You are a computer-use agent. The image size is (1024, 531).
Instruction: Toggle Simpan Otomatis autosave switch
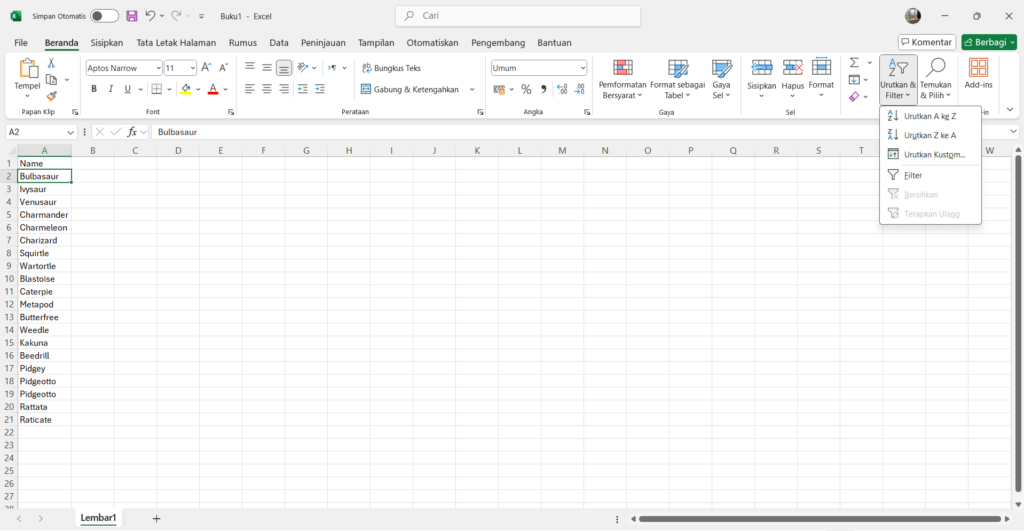(104, 16)
